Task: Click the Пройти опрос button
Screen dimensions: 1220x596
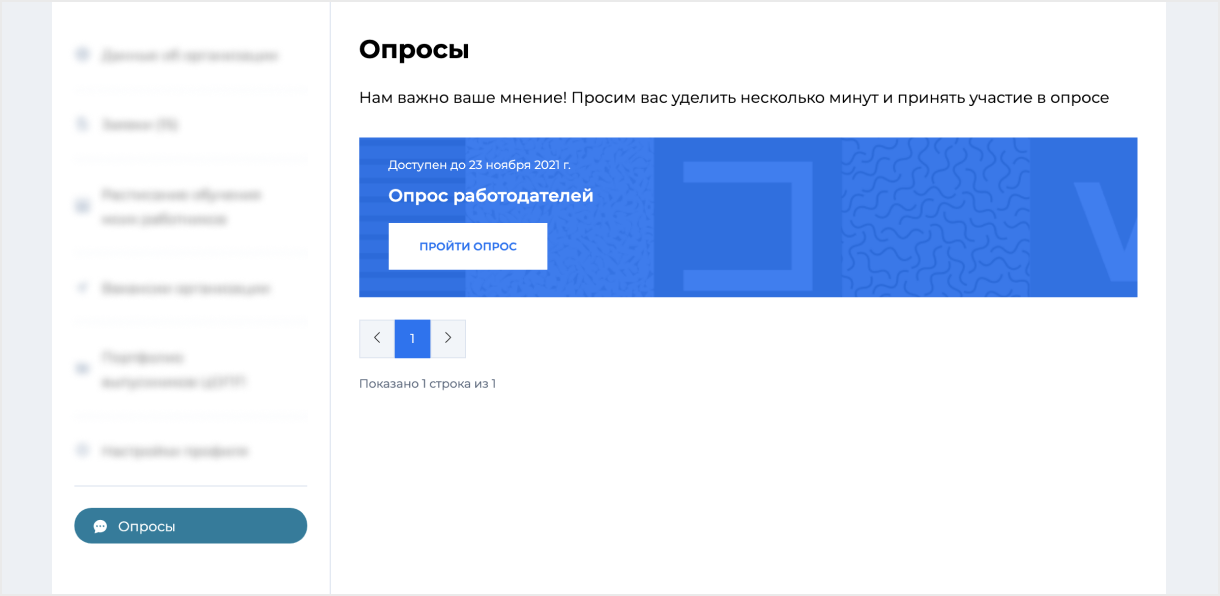Action: (468, 246)
